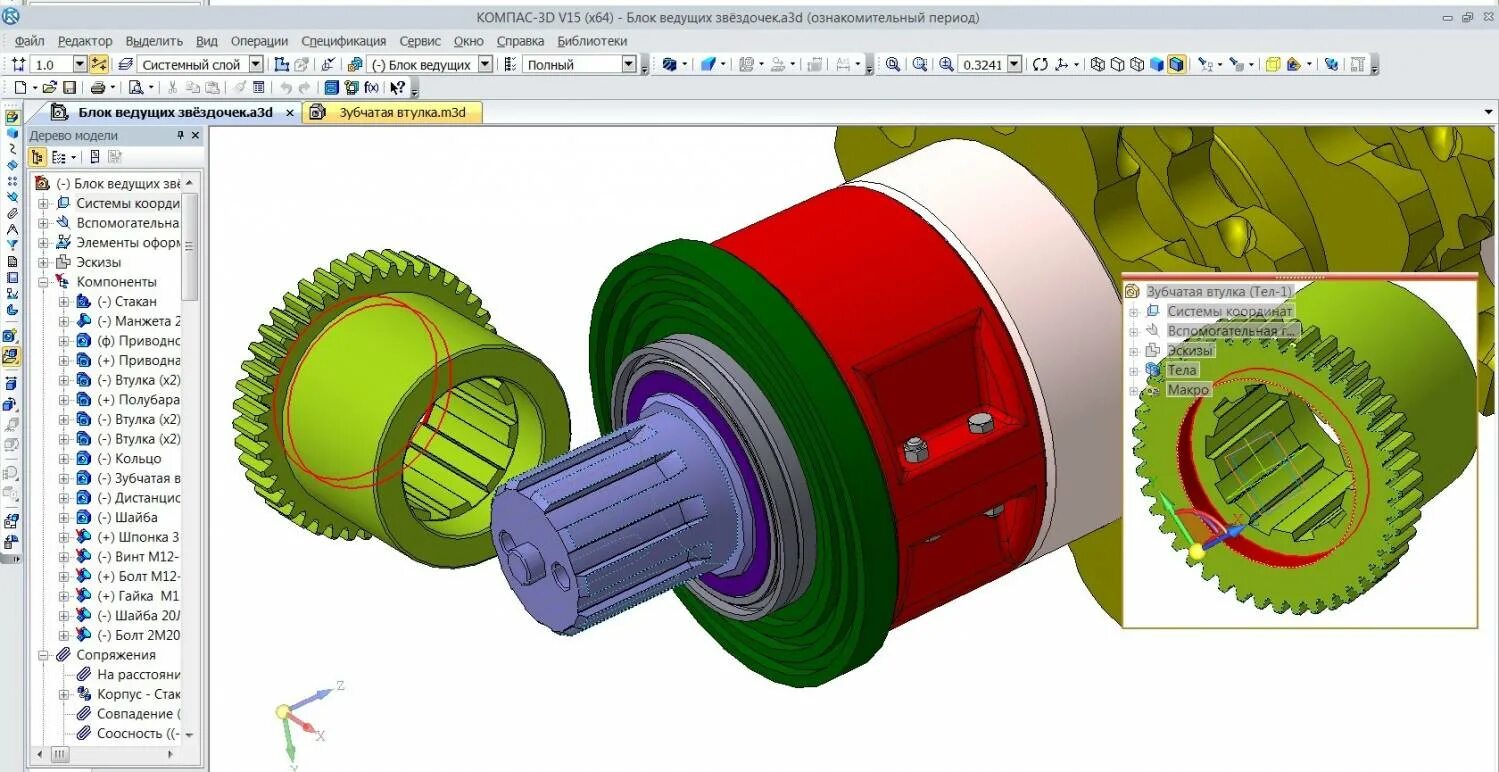Select the Dimensions compass panel in left toolbar
Screen dimensions: 1499x772
tap(12, 229)
